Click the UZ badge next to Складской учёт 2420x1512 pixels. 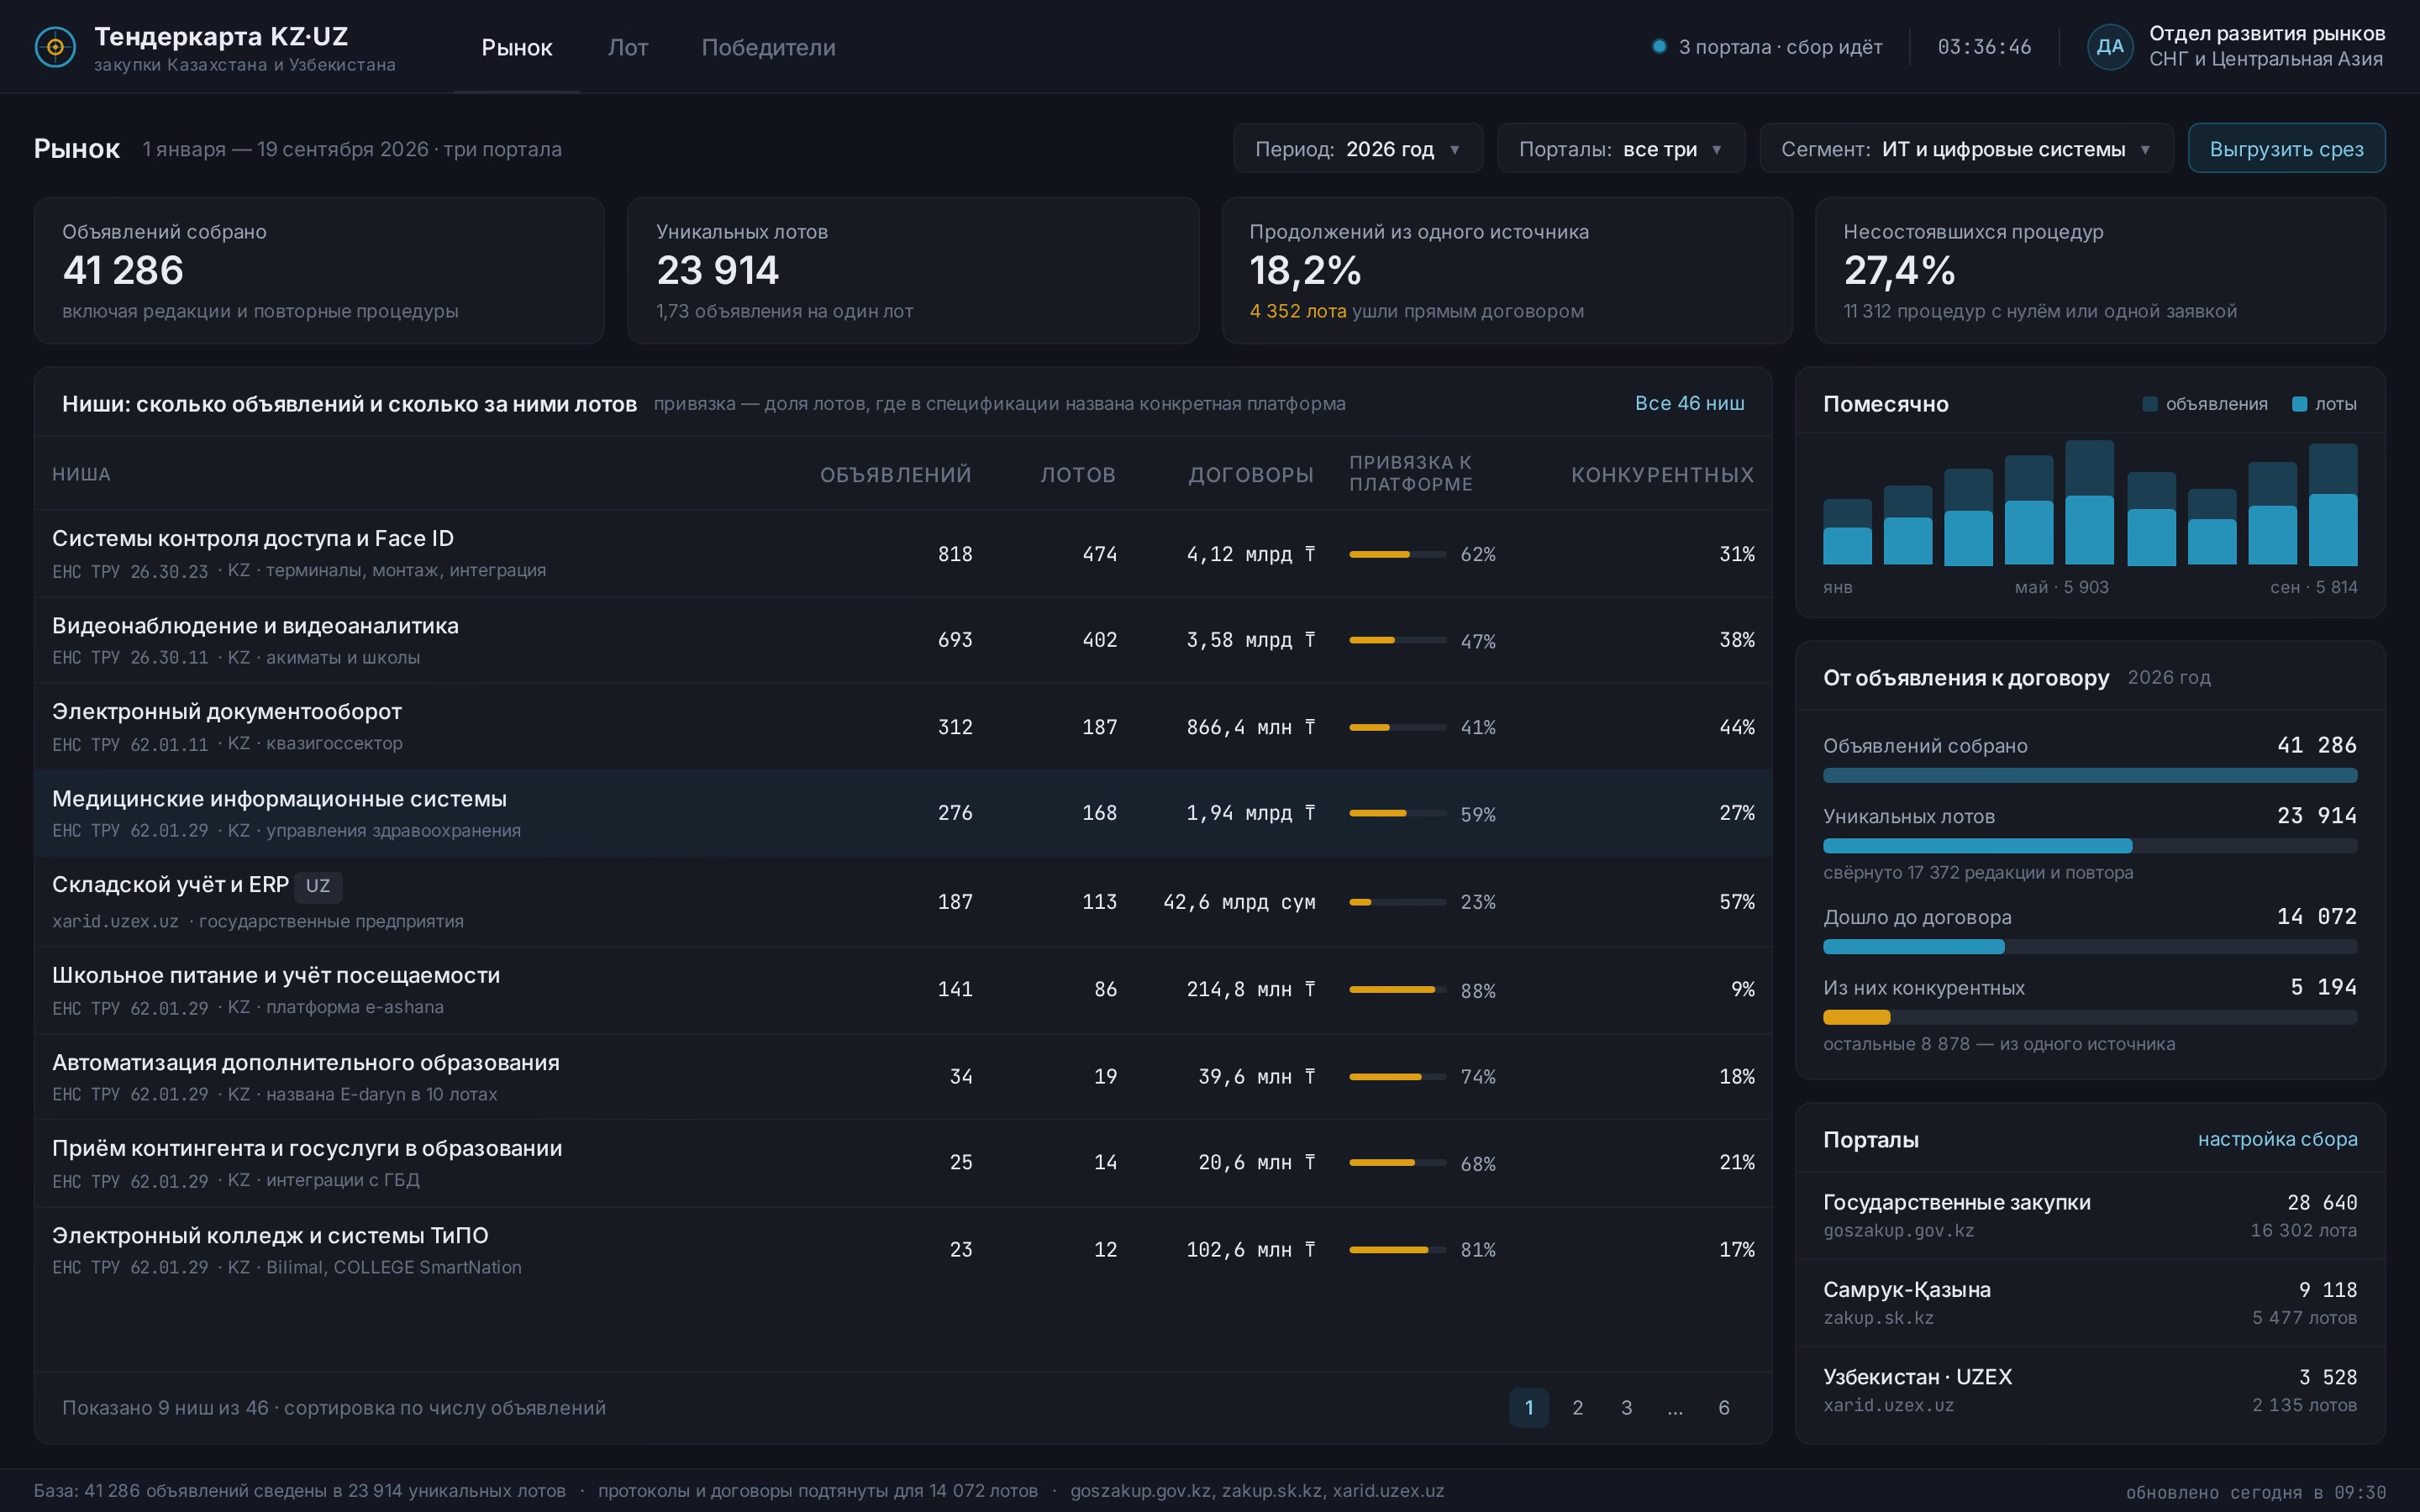[318, 886]
